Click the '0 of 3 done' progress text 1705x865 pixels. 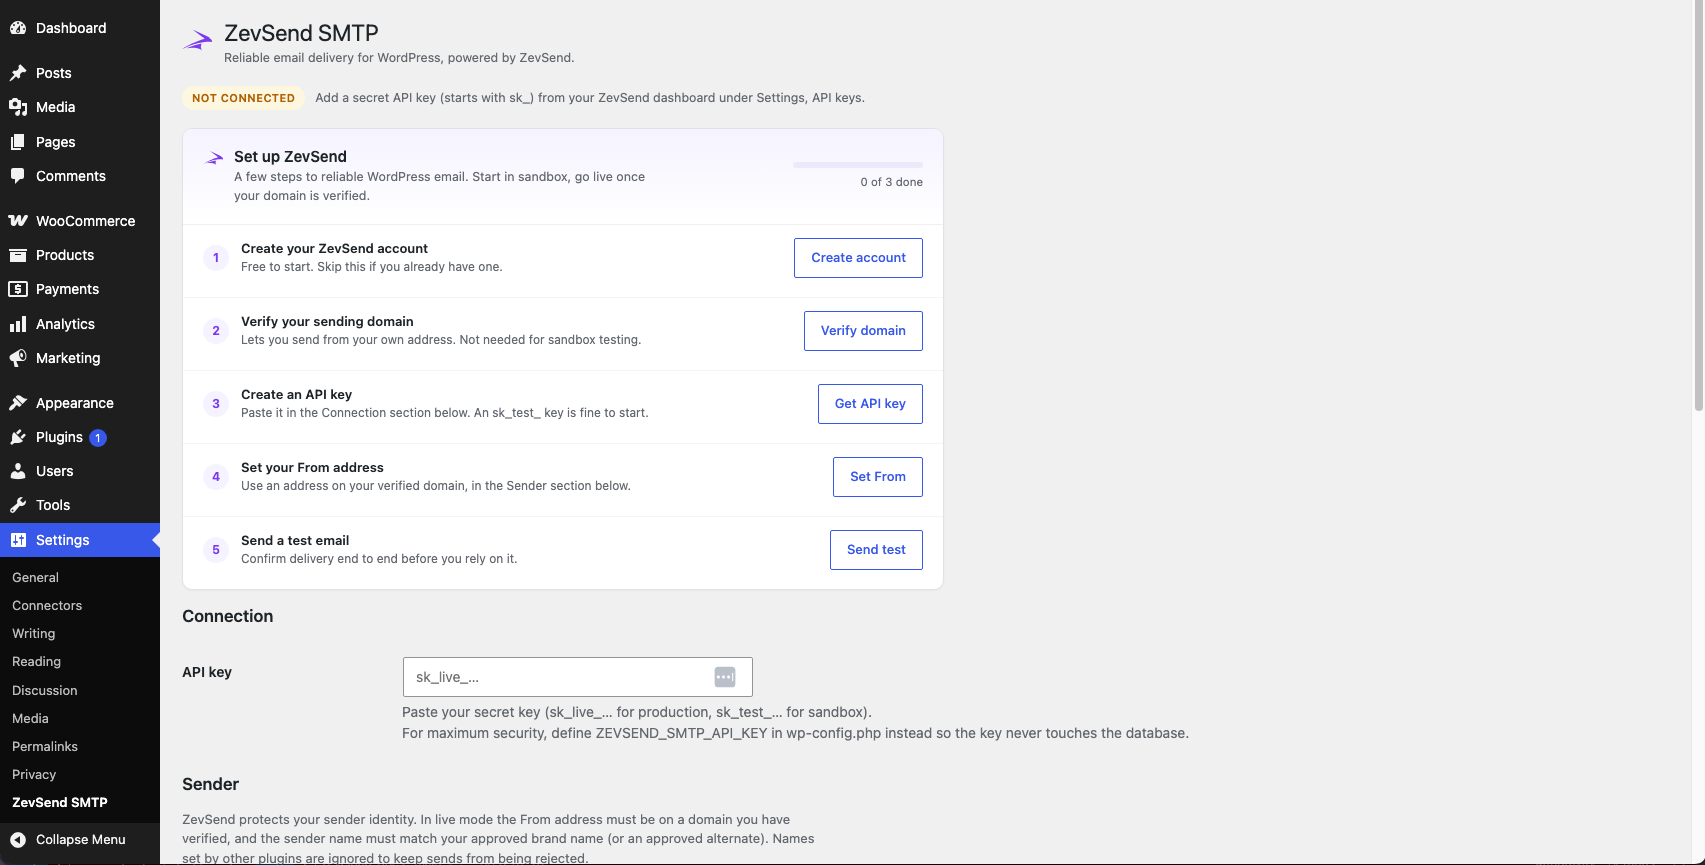891,182
